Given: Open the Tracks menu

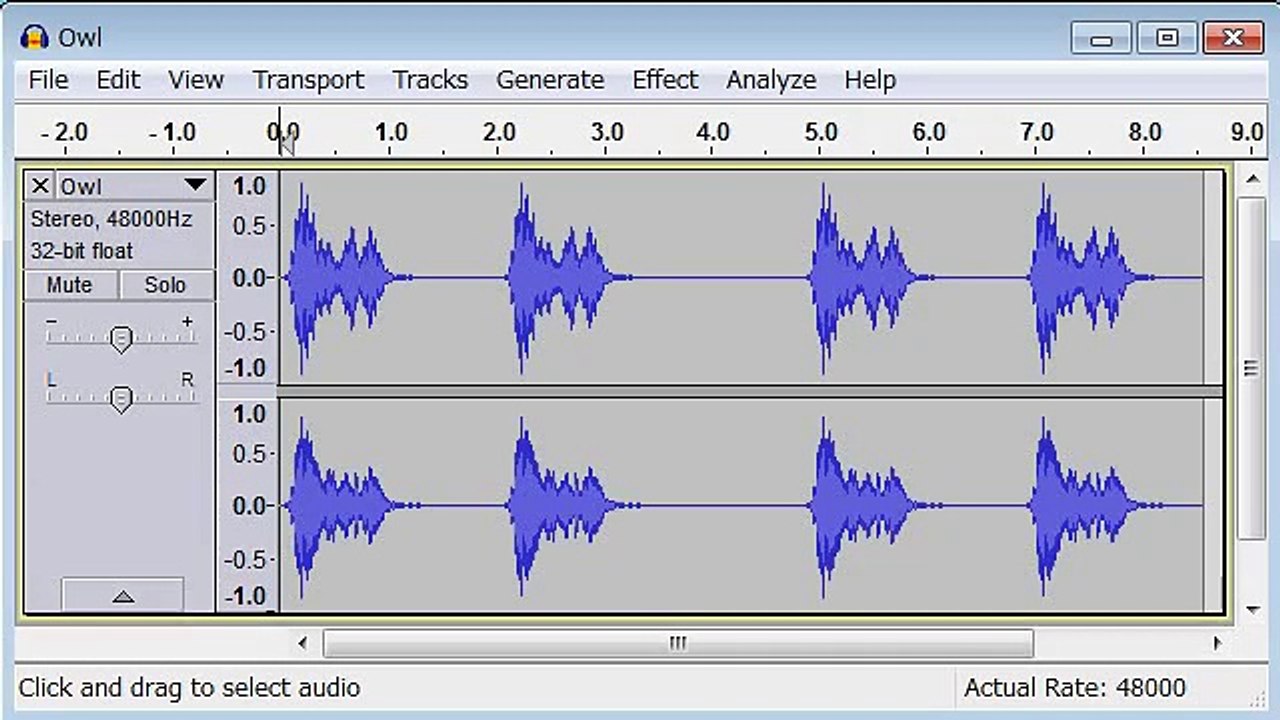Looking at the screenshot, I should pos(430,80).
